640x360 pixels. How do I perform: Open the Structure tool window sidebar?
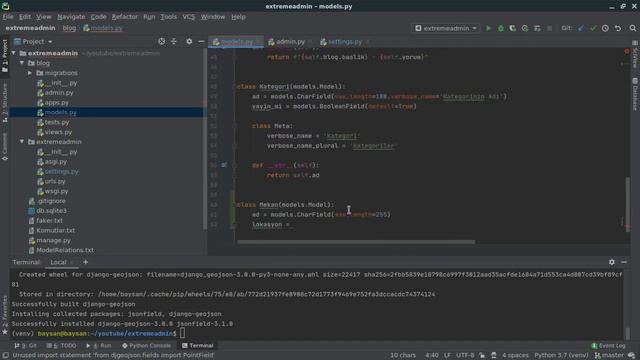[x=5, y=102]
